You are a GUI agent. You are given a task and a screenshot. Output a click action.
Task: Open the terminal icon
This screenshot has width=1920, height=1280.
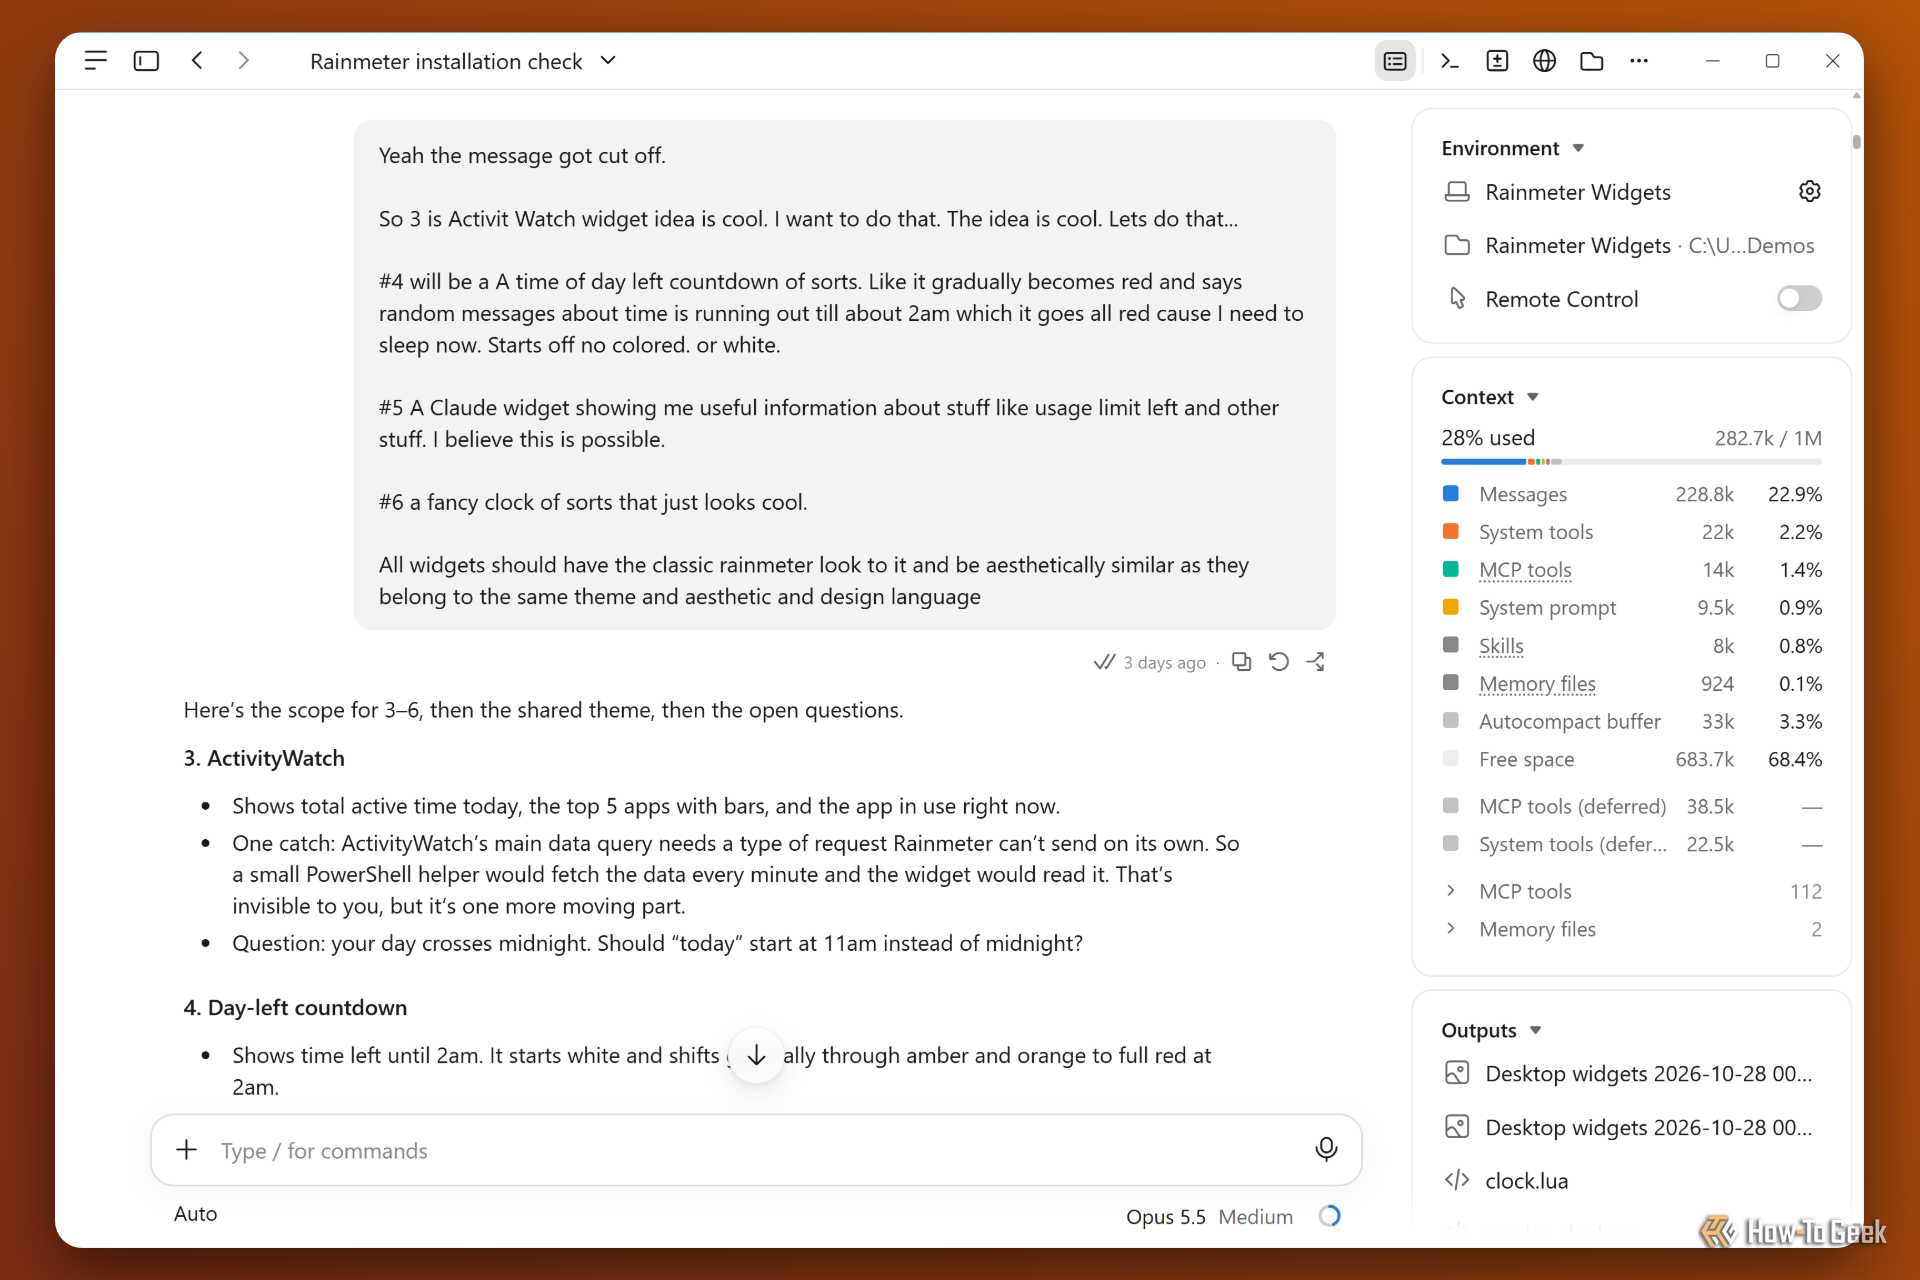tap(1449, 61)
